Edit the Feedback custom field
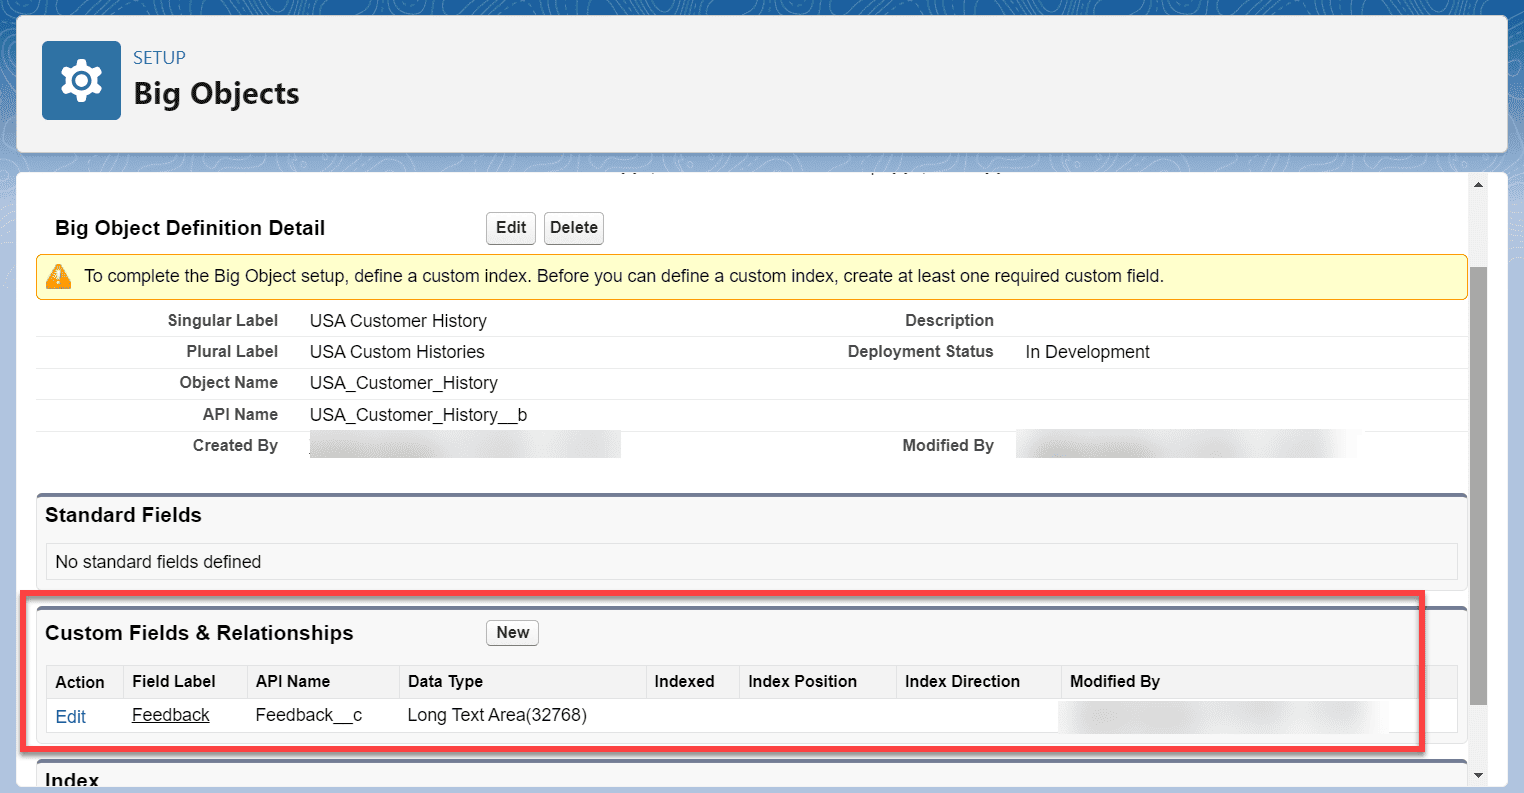Viewport: 1524px width, 793px height. click(x=70, y=716)
